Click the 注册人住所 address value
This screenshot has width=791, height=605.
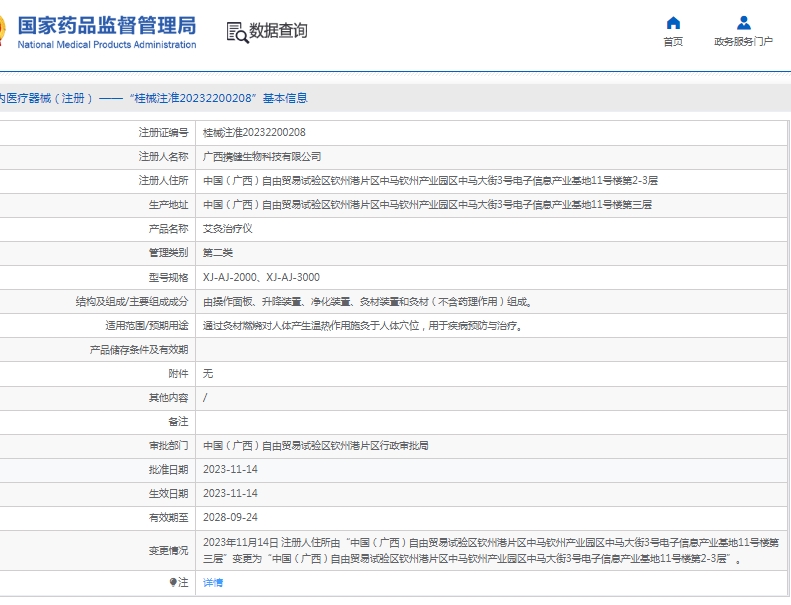(x=430, y=181)
